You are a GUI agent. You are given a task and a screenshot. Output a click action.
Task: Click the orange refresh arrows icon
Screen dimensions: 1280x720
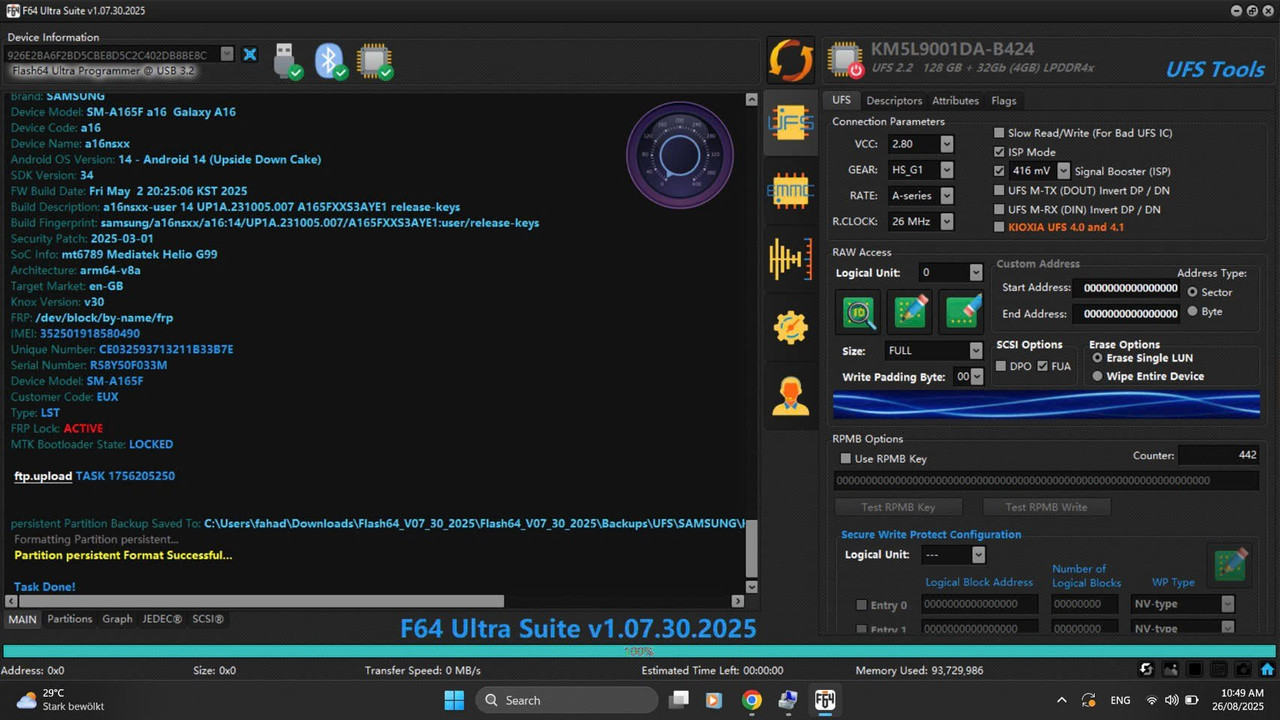(x=790, y=60)
